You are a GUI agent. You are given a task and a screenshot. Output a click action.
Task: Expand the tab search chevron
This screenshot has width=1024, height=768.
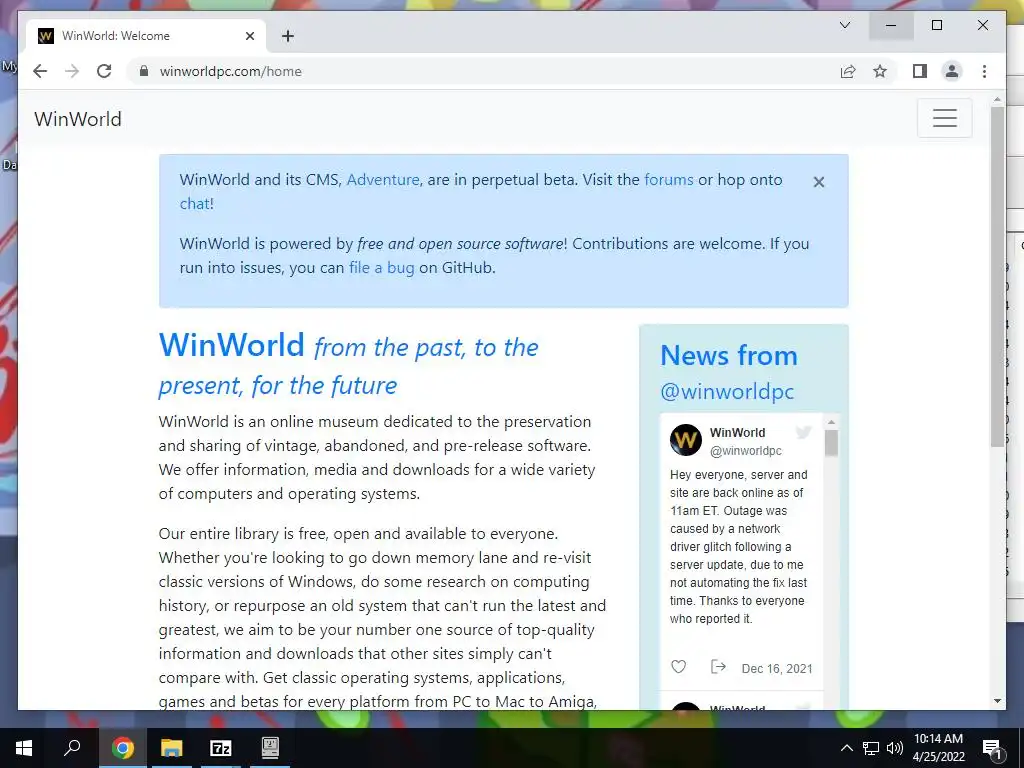[x=844, y=25]
